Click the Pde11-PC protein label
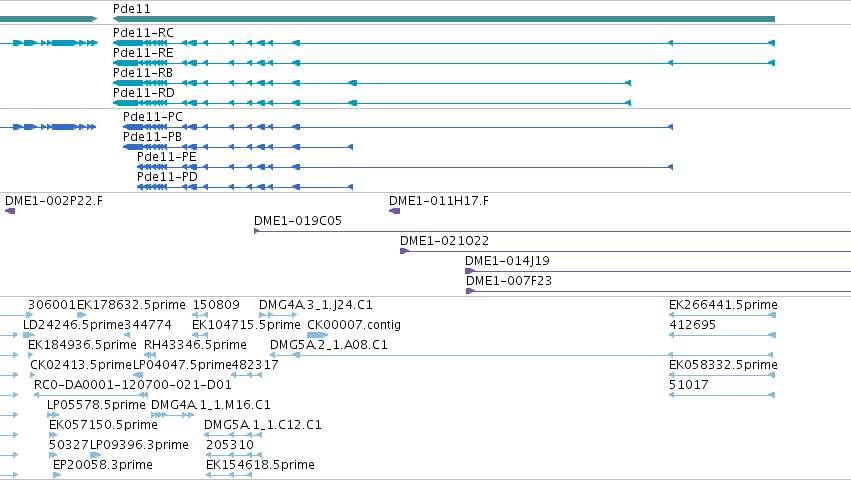The height and width of the screenshot is (480, 851). point(153,117)
